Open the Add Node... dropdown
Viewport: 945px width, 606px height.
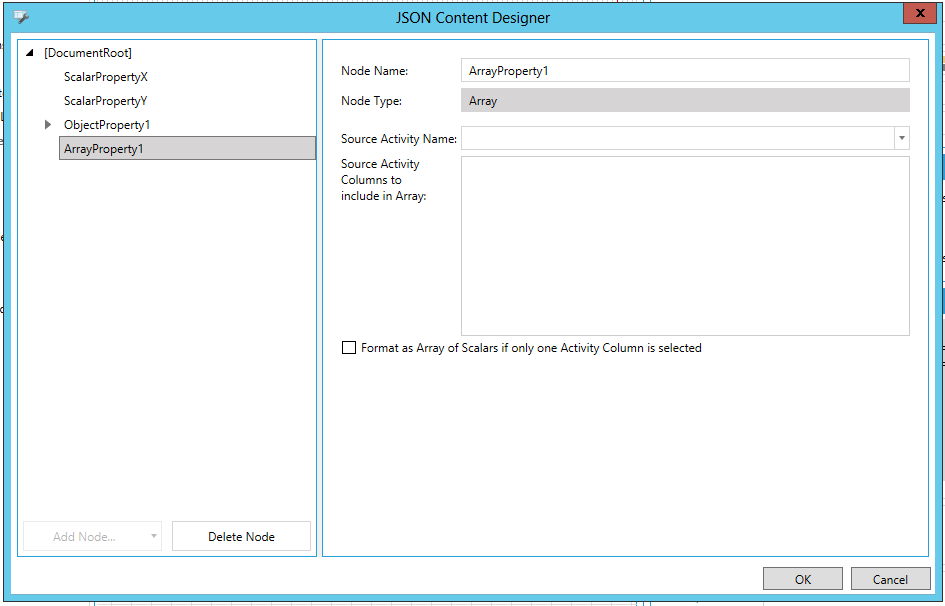[x=92, y=536]
